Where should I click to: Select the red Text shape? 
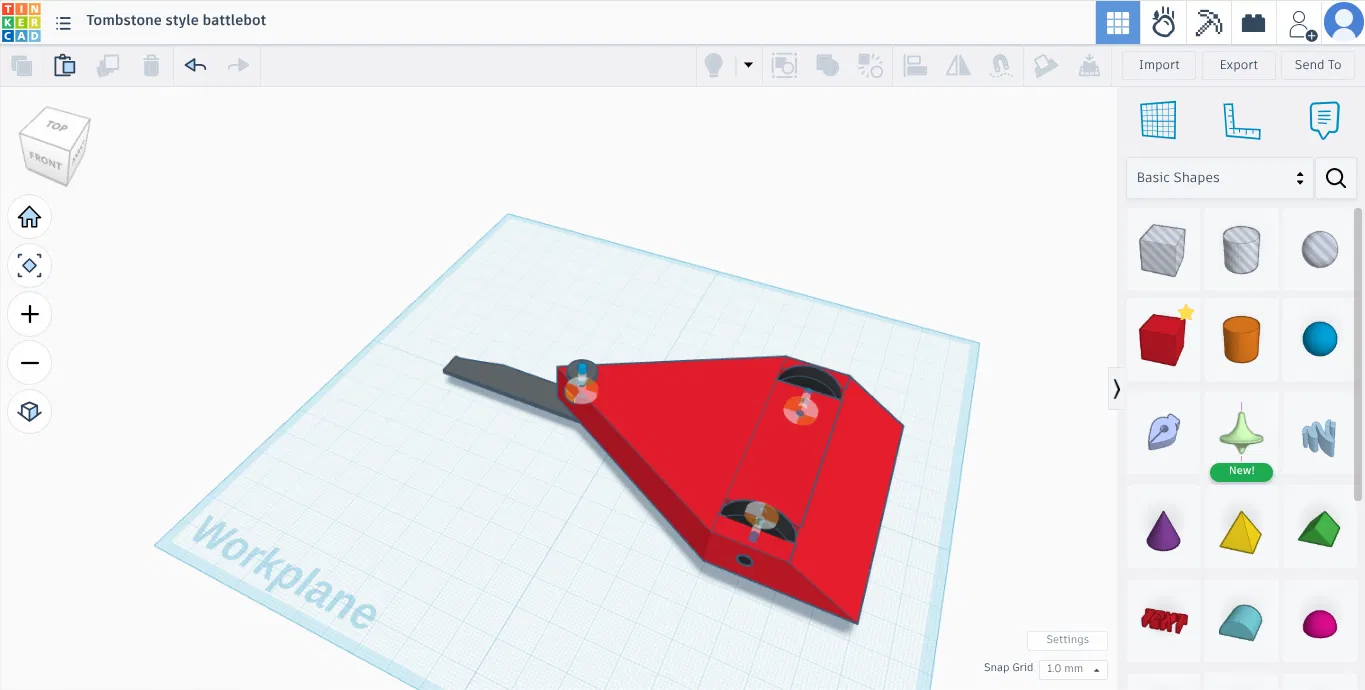pyautogui.click(x=1163, y=621)
